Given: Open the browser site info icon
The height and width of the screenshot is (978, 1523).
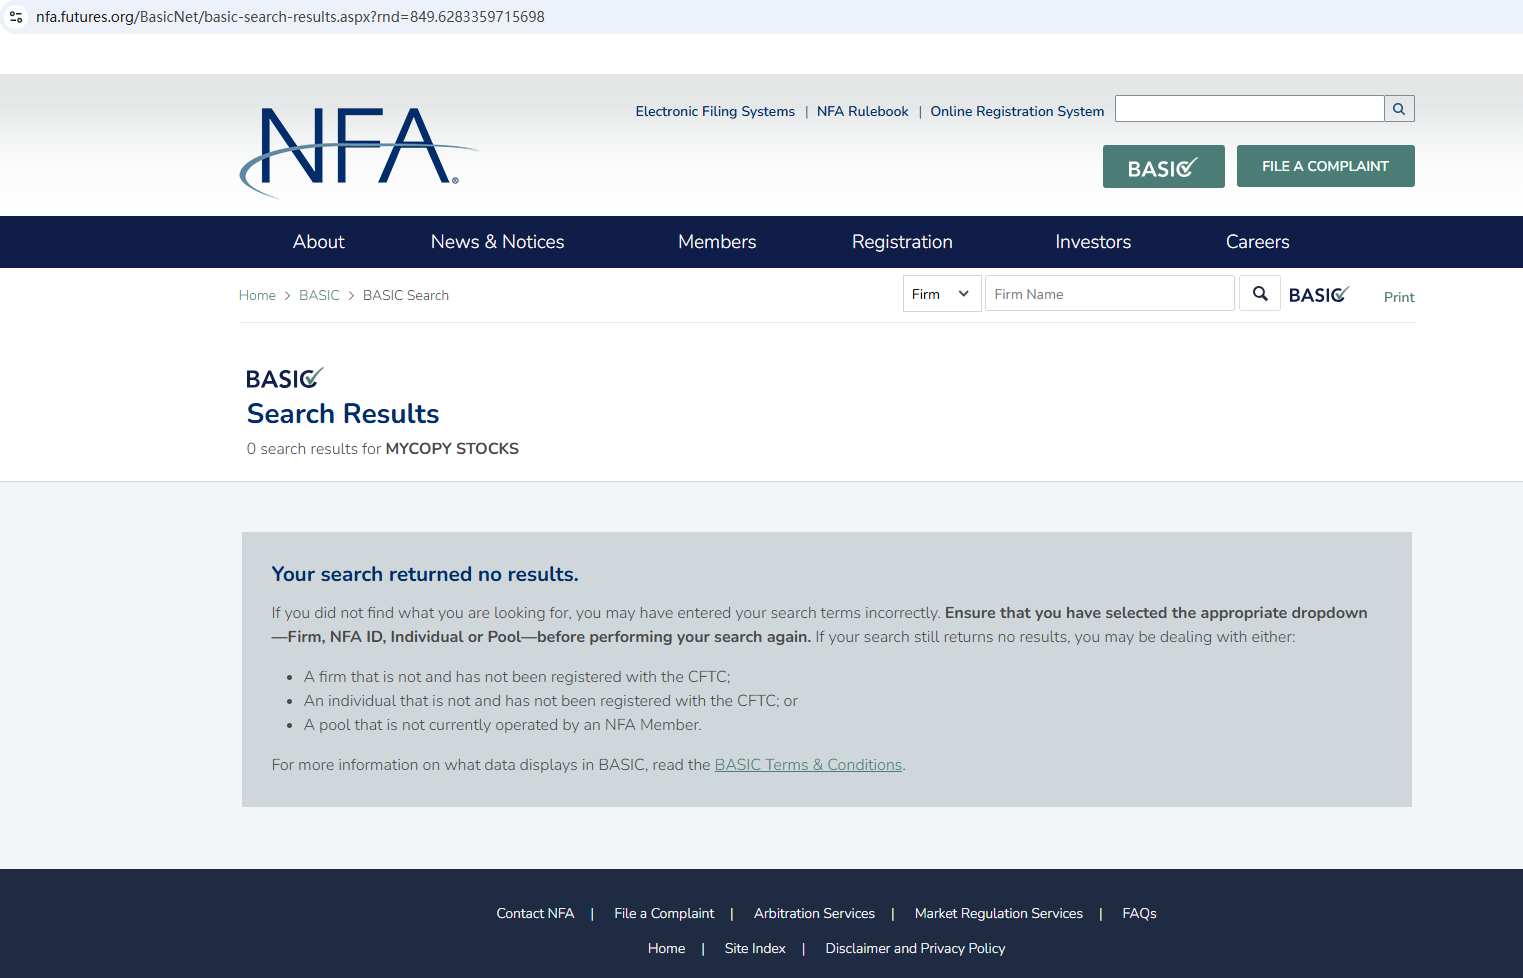Looking at the screenshot, I should coord(16,17).
